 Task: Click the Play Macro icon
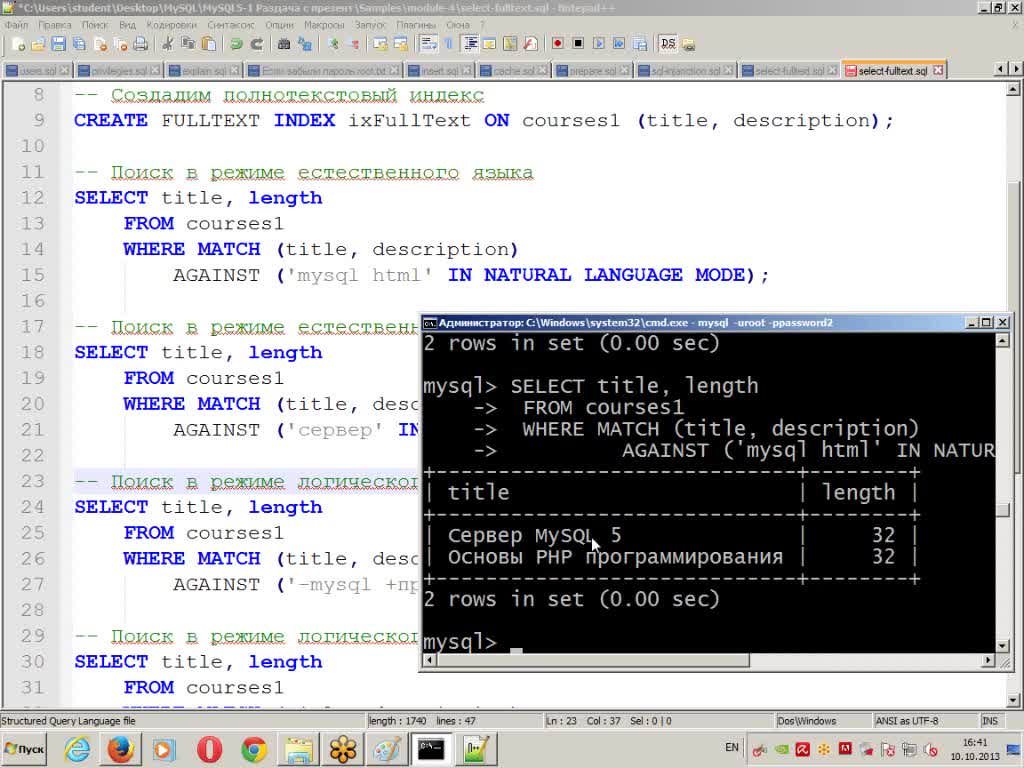(x=598, y=44)
